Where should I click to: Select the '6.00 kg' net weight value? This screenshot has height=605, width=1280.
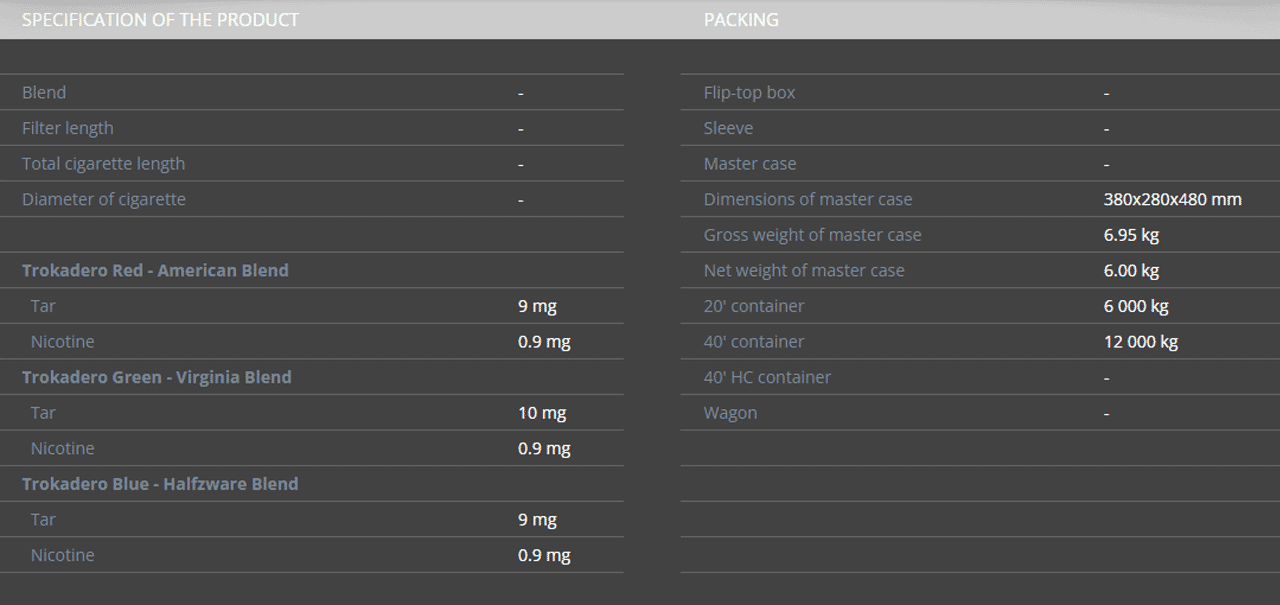(x=1132, y=270)
